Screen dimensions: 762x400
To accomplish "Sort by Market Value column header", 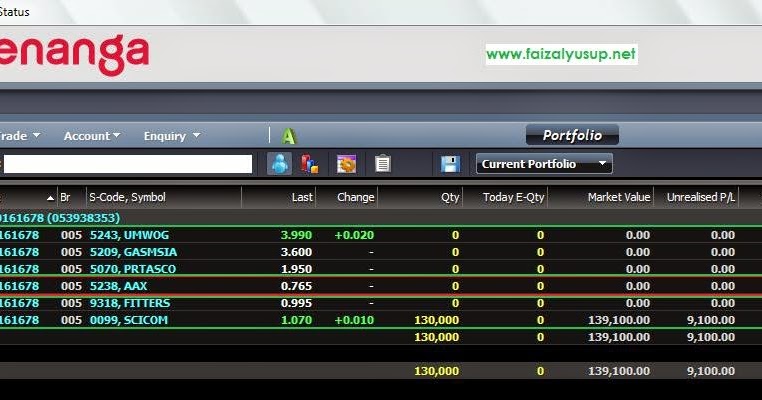I will tap(619, 197).
